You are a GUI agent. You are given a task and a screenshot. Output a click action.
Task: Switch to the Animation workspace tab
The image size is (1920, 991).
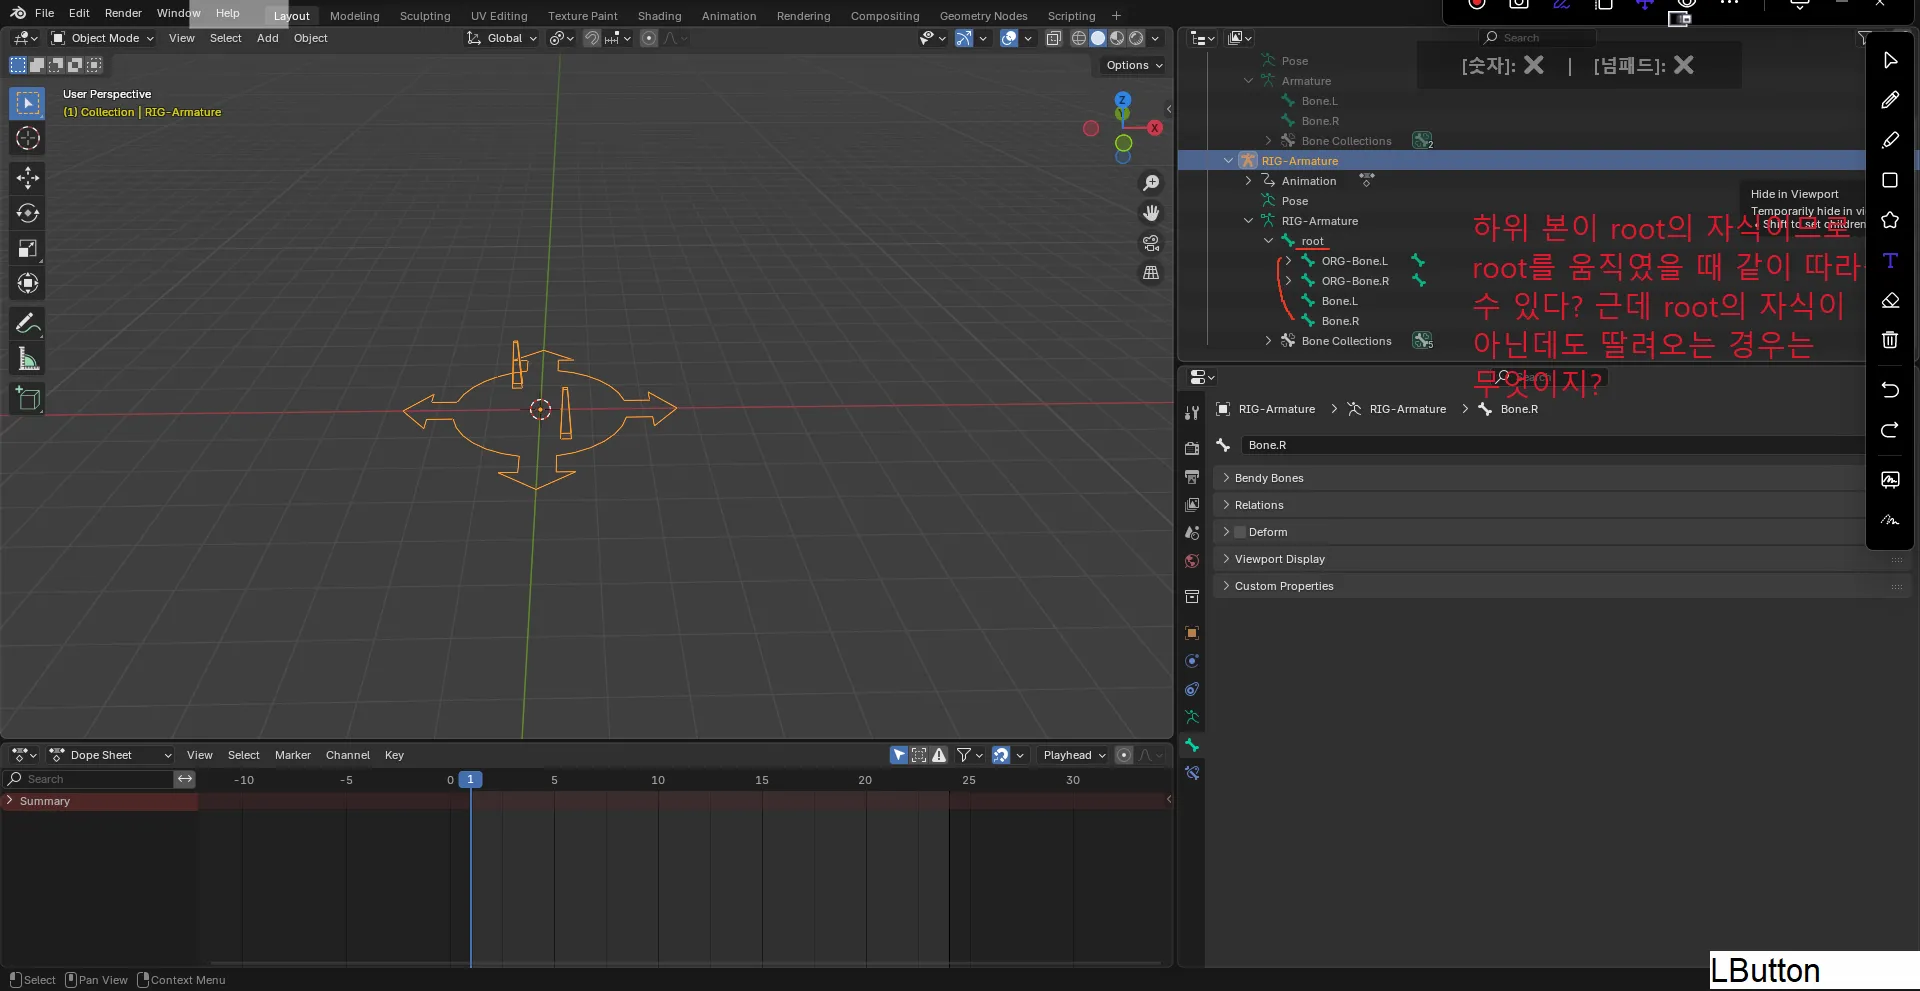click(729, 16)
